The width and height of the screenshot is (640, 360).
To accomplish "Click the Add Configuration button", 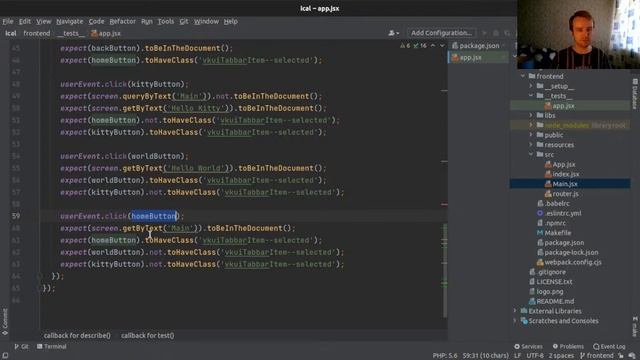I will (x=441, y=33).
